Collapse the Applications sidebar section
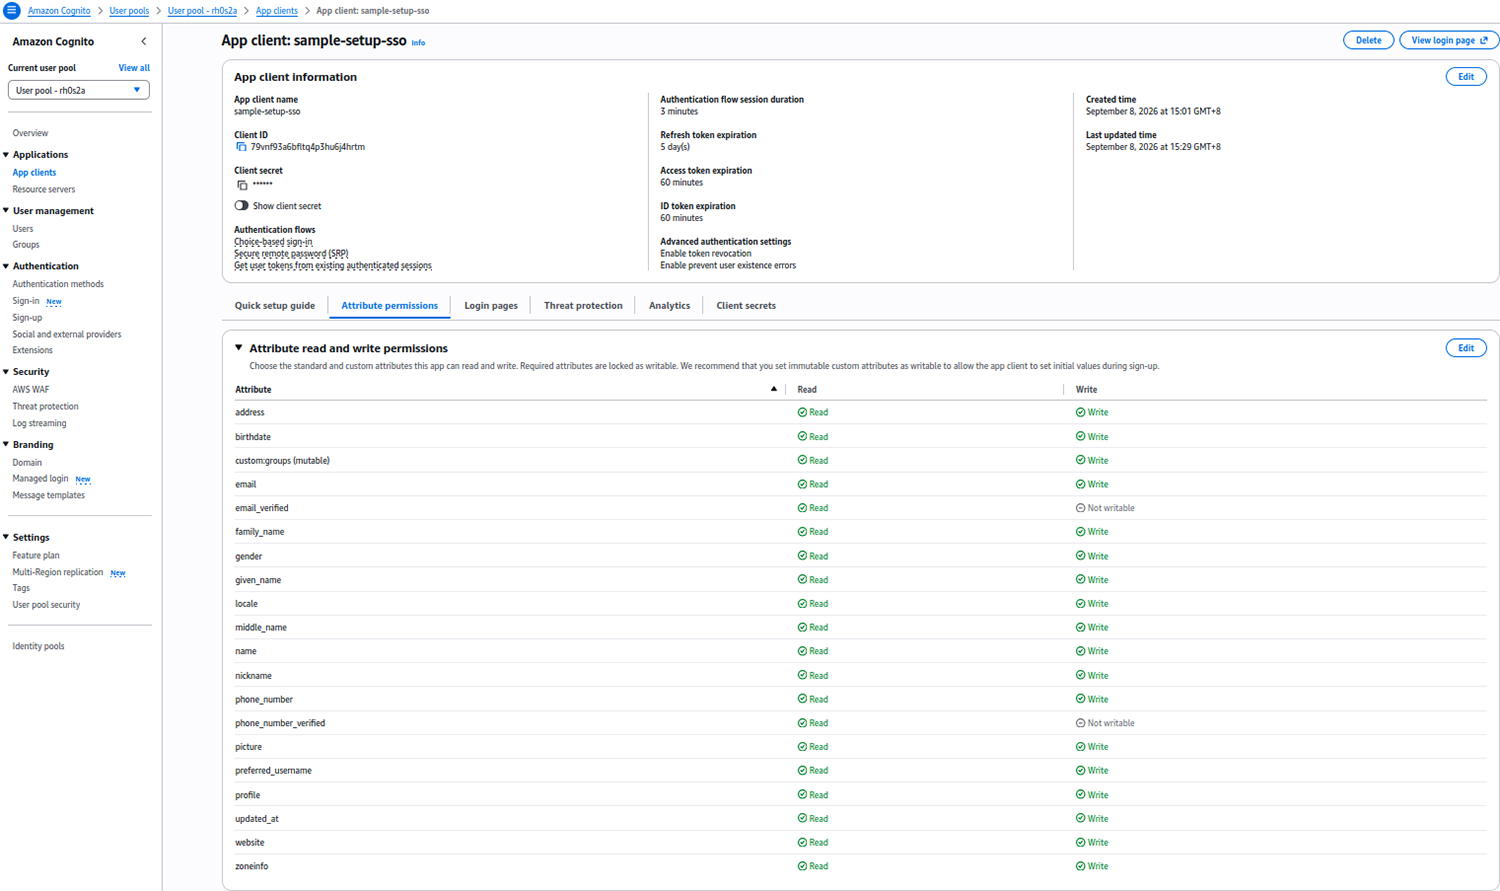 (x=6, y=155)
